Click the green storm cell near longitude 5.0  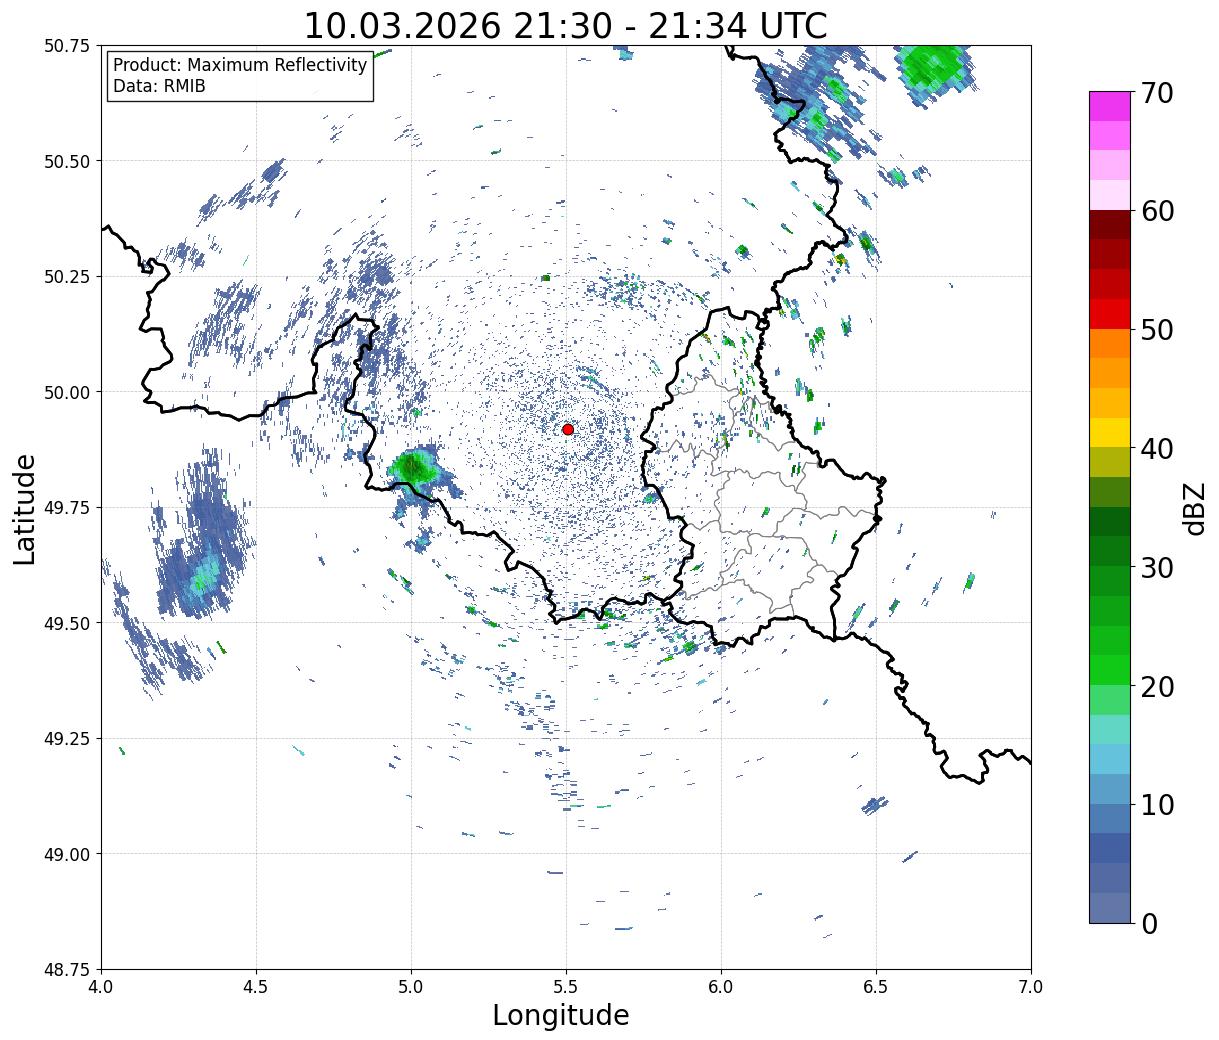[x=414, y=467]
